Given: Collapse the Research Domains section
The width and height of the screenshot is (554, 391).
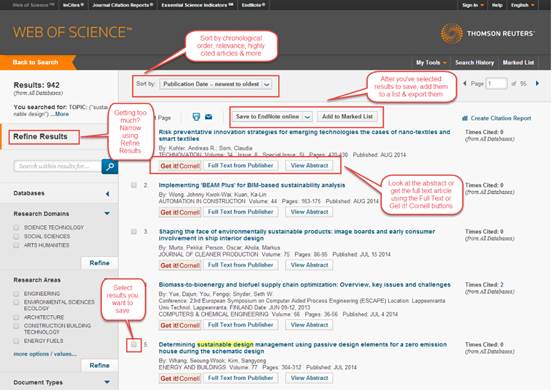Looking at the screenshot, I should click(x=107, y=214).
